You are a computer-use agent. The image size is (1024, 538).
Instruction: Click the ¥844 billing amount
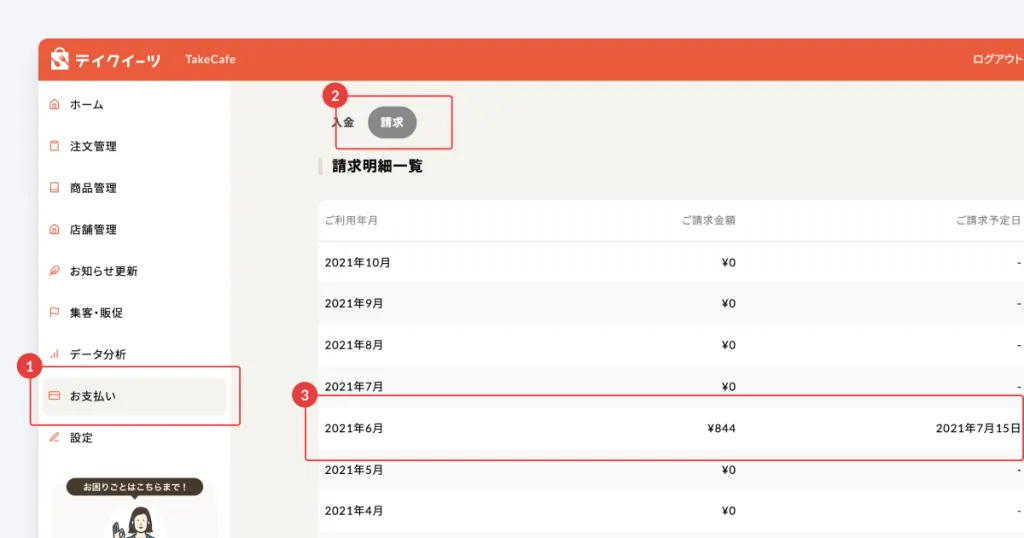(x=721, y=428)
